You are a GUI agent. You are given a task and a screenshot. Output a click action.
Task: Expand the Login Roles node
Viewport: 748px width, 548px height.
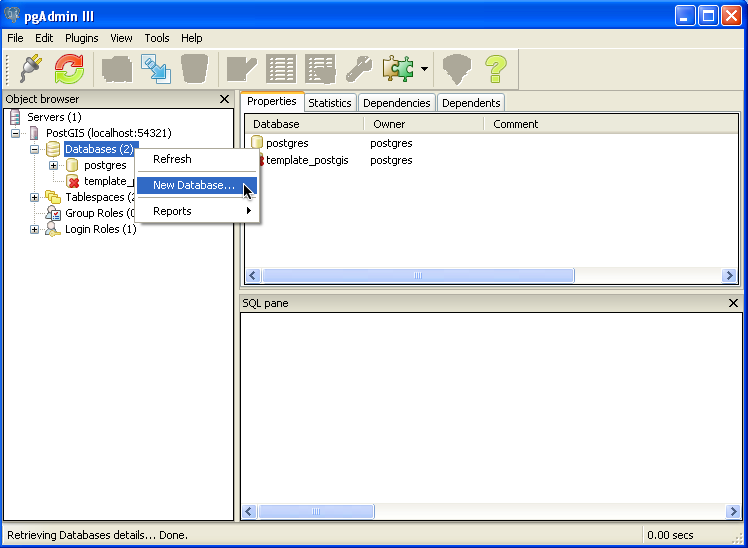pyautogui.click(x=34, y=229)
